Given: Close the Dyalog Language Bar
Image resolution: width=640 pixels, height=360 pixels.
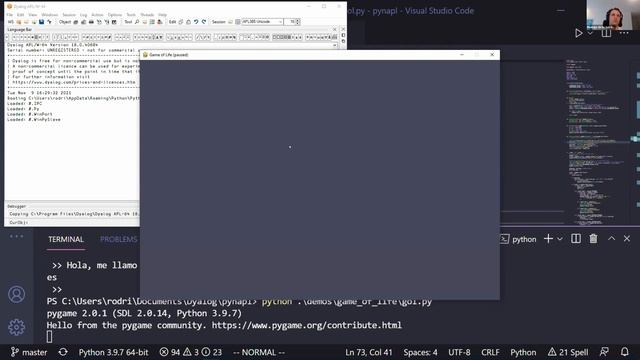Looking at the screenshot, I should [335, 29].
